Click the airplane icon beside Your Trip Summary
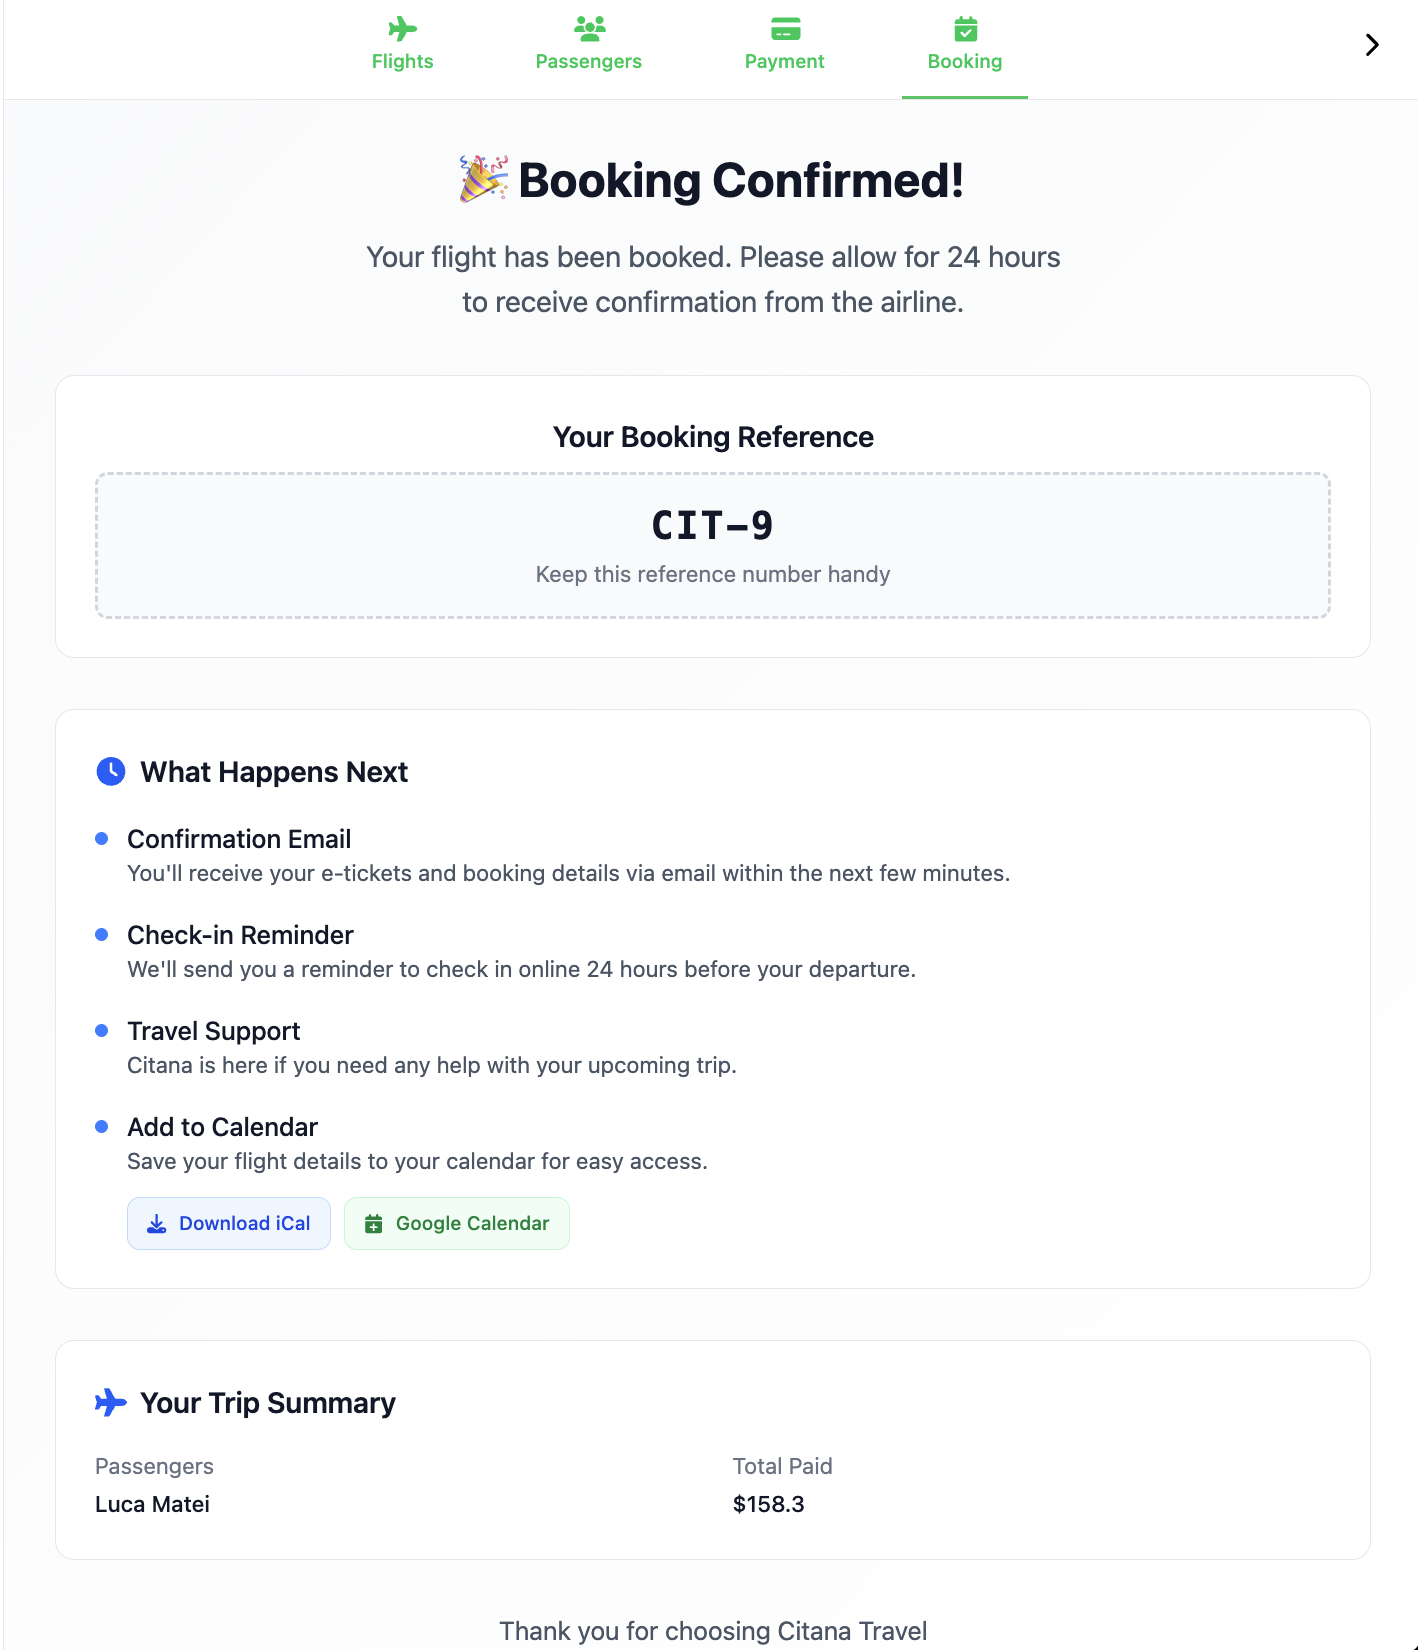1418x1650 pixels. (x=111, y=1402)
